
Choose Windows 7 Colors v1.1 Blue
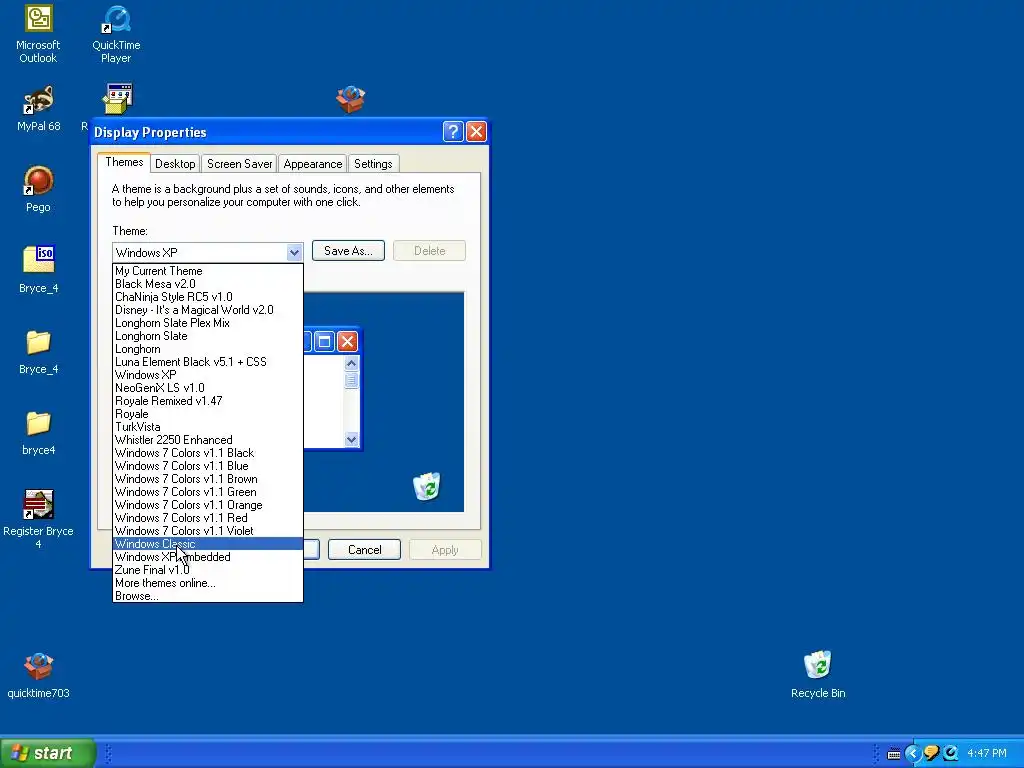tap(208, 466)
